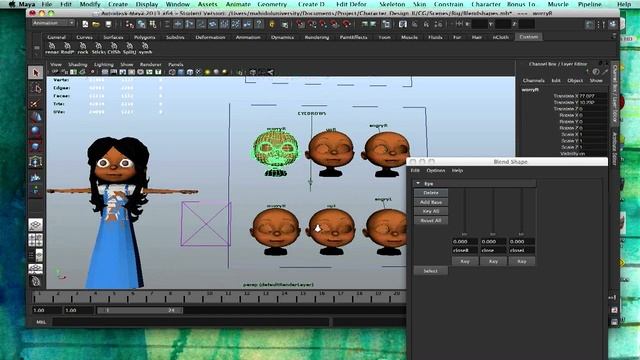Click the closeR vertical blend shape slider
The height and width of the screenshot is (360, 640).
pos(464,211)
